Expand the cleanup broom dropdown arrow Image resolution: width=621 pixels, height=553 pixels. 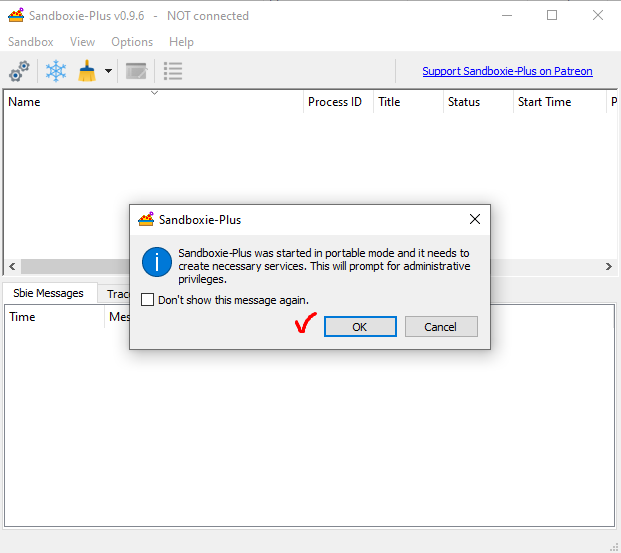(x=108, y=71)
